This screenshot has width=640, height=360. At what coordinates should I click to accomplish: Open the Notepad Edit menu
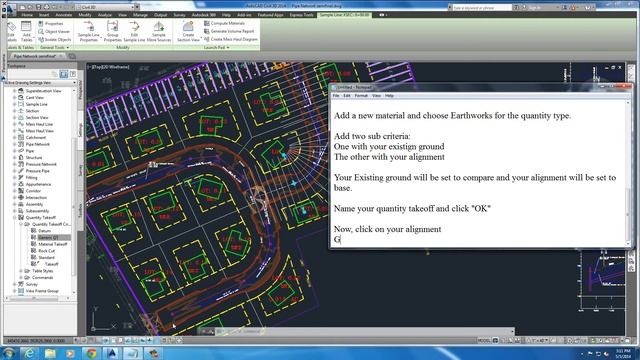(x=347, y=96)
